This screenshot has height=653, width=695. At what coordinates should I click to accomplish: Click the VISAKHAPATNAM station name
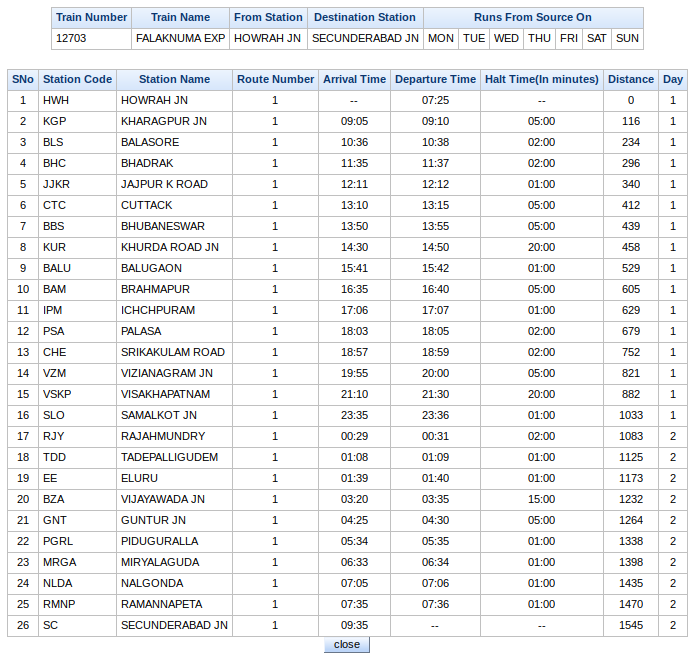(x=165, y=394)
